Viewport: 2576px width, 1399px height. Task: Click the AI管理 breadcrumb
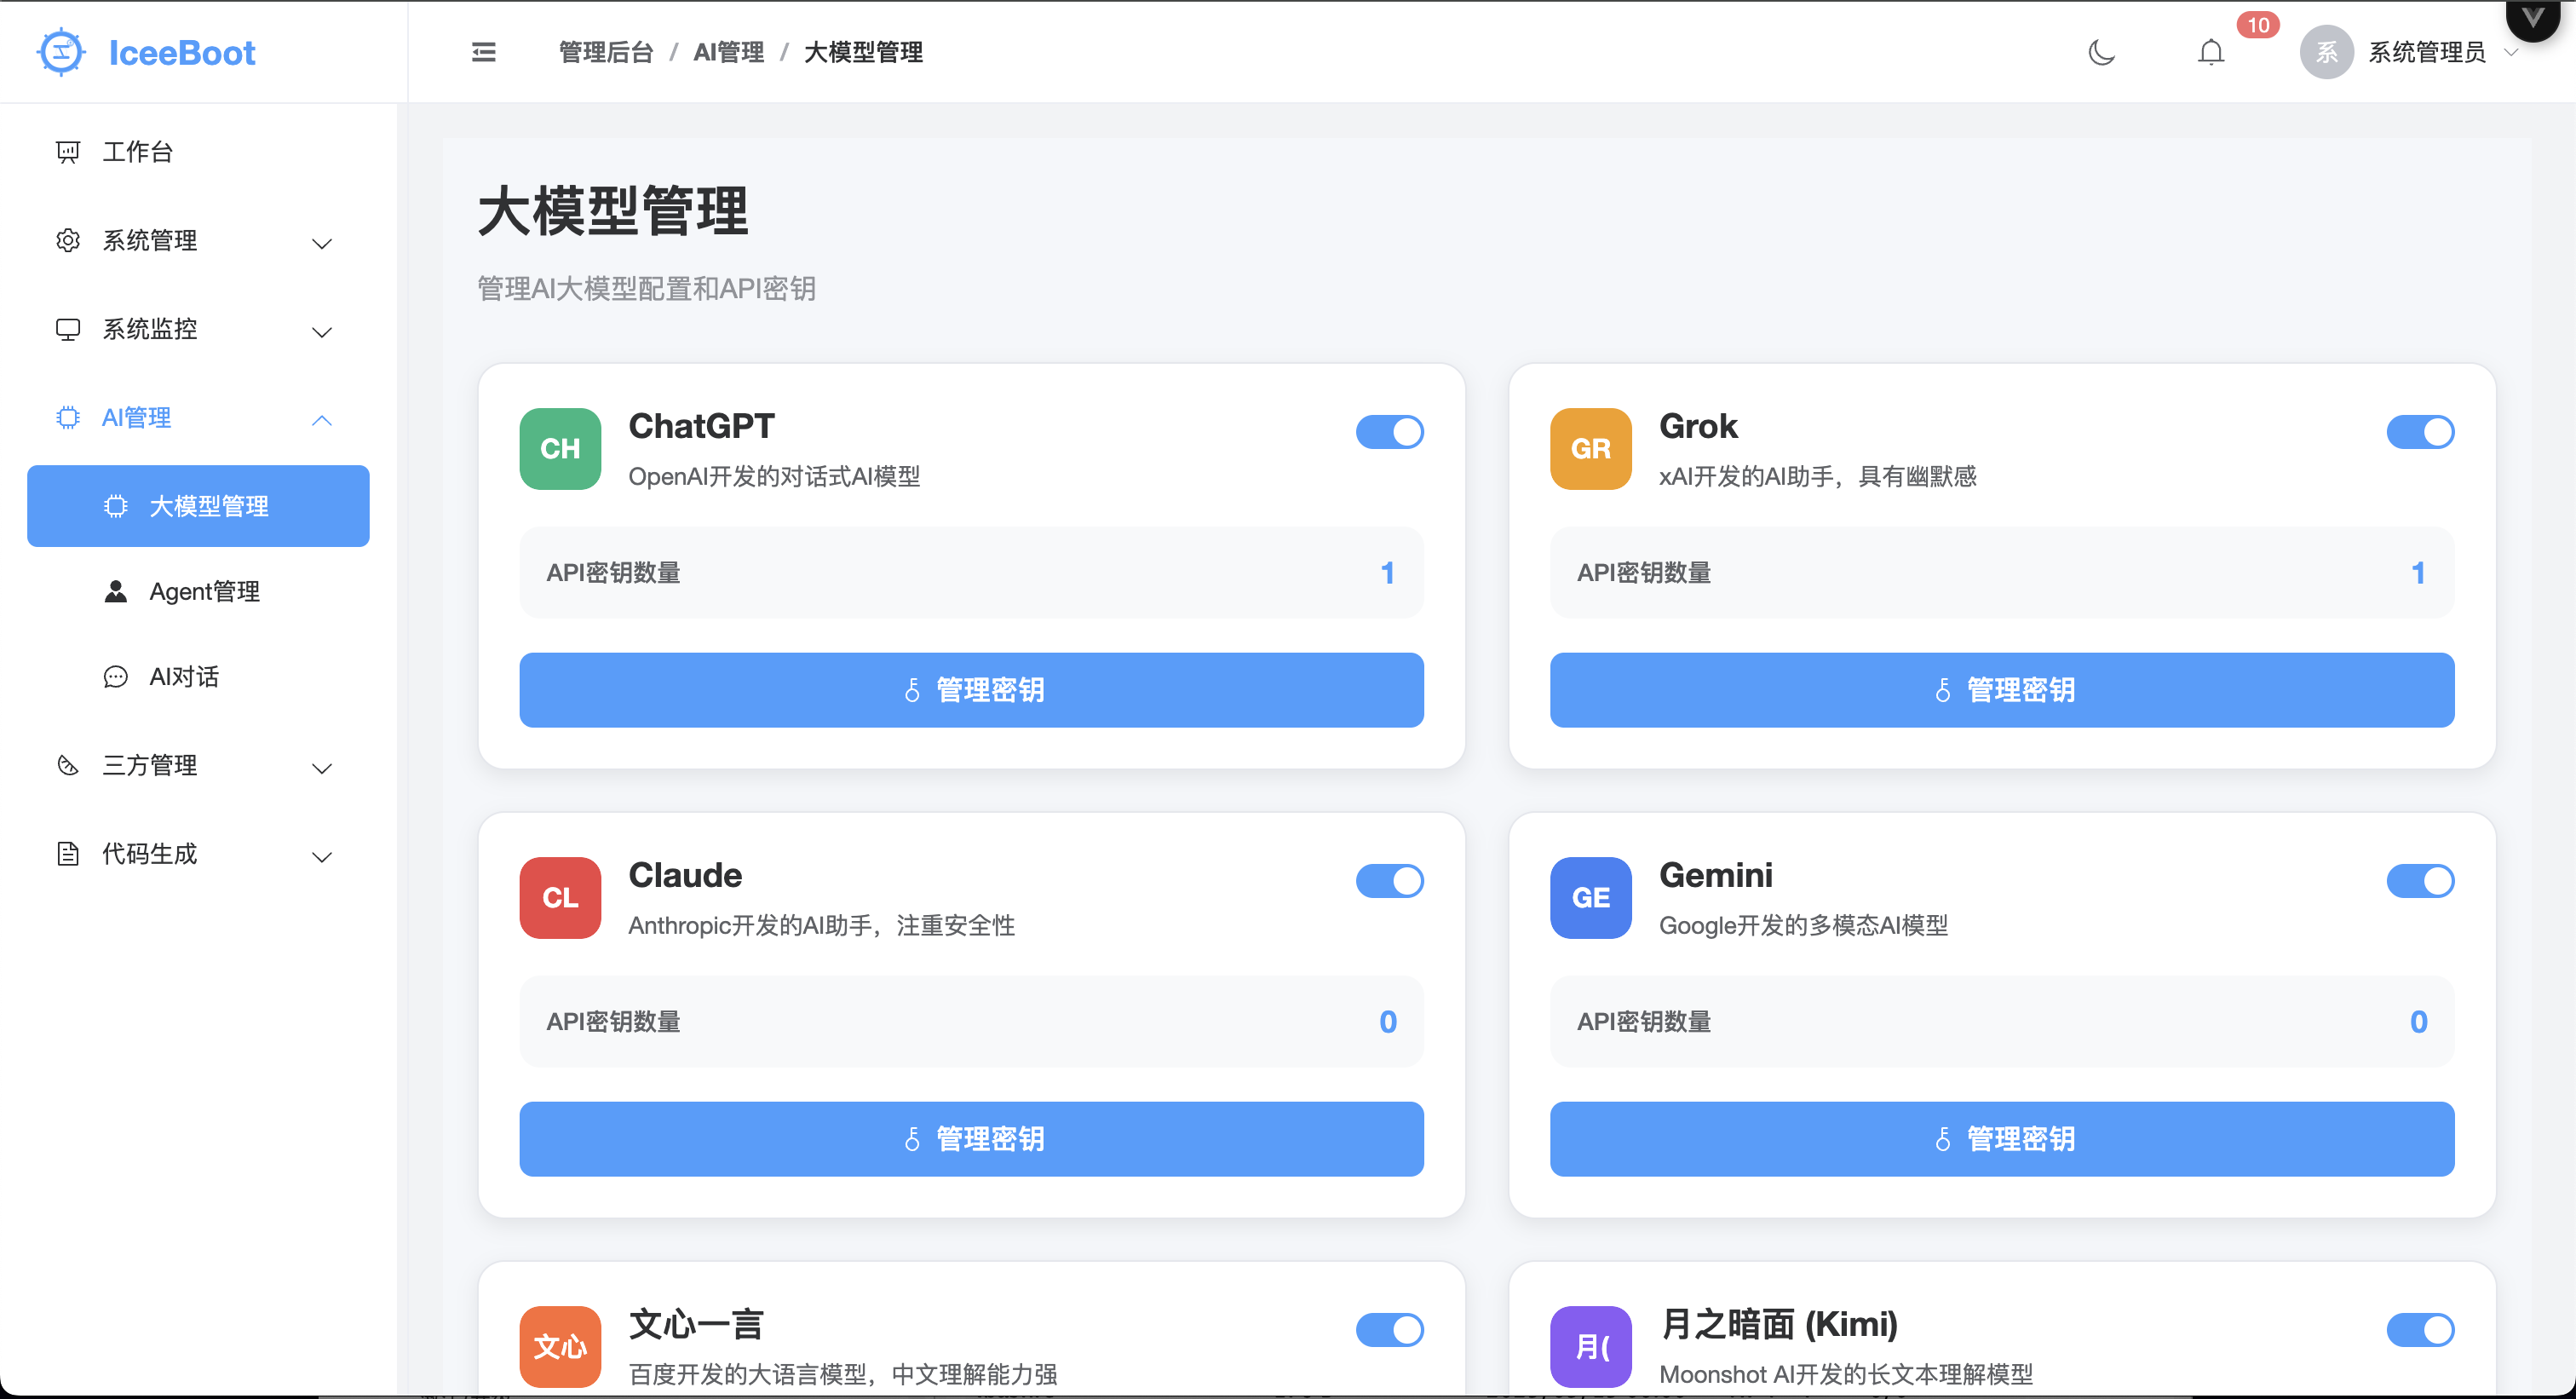pyautogui.click(x=729, y=52)
